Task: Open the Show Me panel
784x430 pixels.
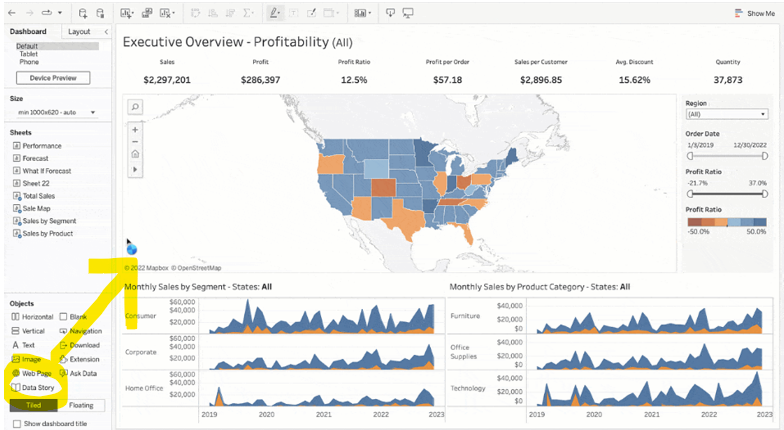Action: [x=754, y=14]
